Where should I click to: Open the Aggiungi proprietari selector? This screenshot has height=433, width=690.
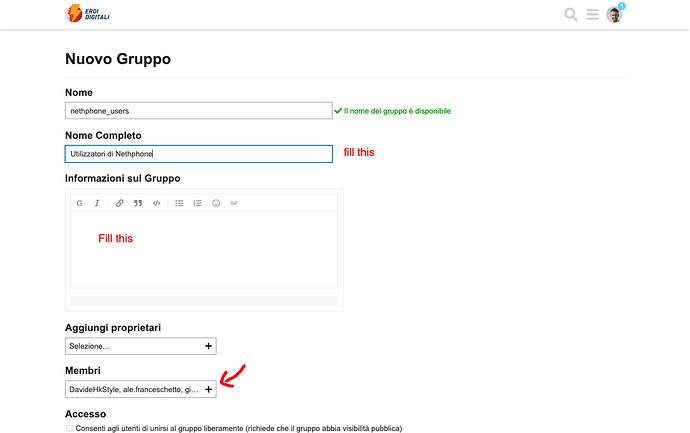[141, 346]
